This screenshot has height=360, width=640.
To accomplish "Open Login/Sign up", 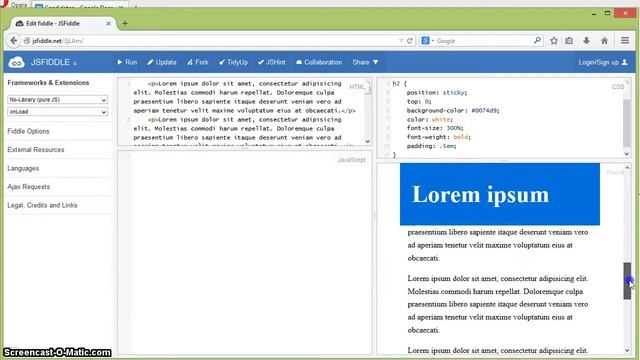I will [x=603, y=62].
